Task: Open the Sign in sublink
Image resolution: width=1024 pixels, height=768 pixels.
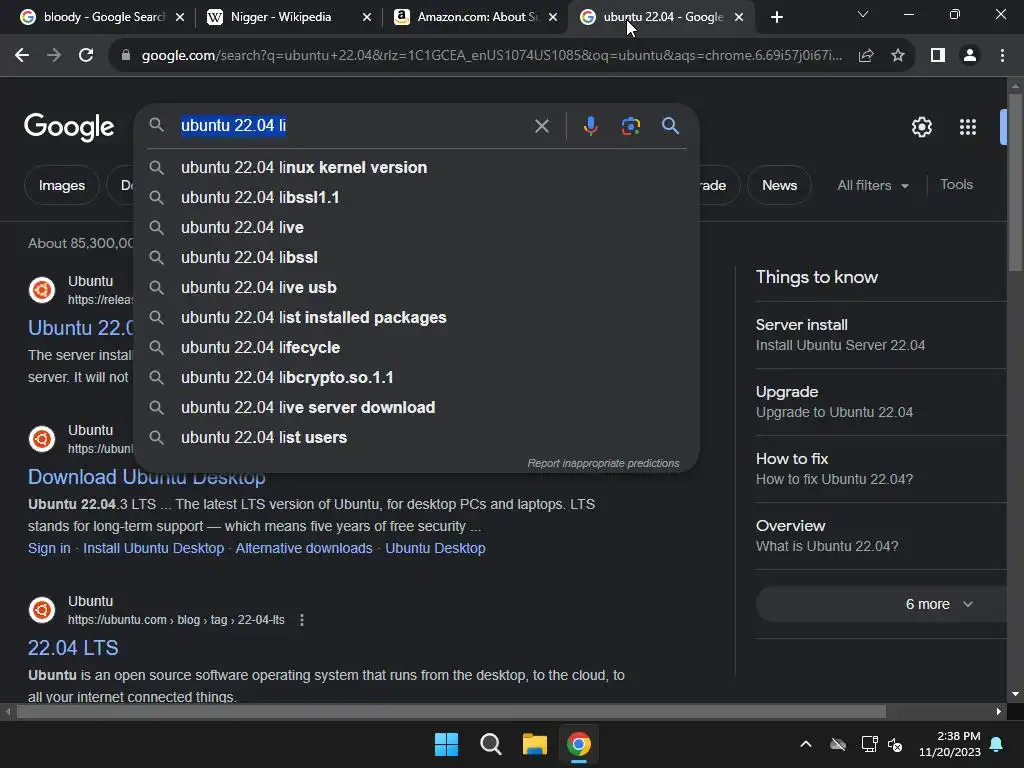Action: (x=49, y=549)
